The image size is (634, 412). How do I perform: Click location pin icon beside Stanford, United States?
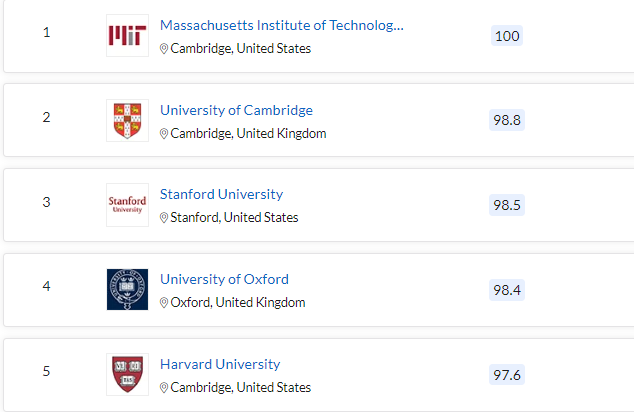click(x=164, y=218)
